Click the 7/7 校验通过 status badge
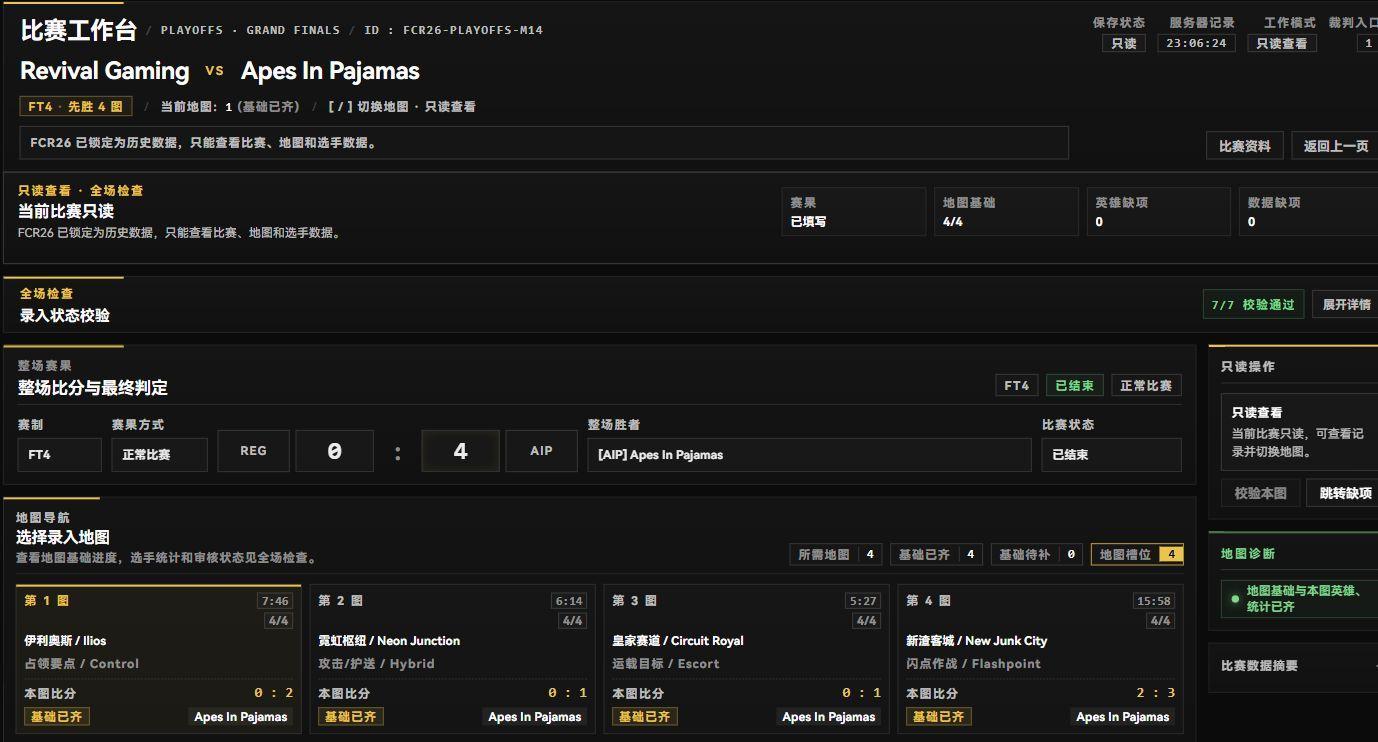The image size is (1378, 742). [1252, 305]
